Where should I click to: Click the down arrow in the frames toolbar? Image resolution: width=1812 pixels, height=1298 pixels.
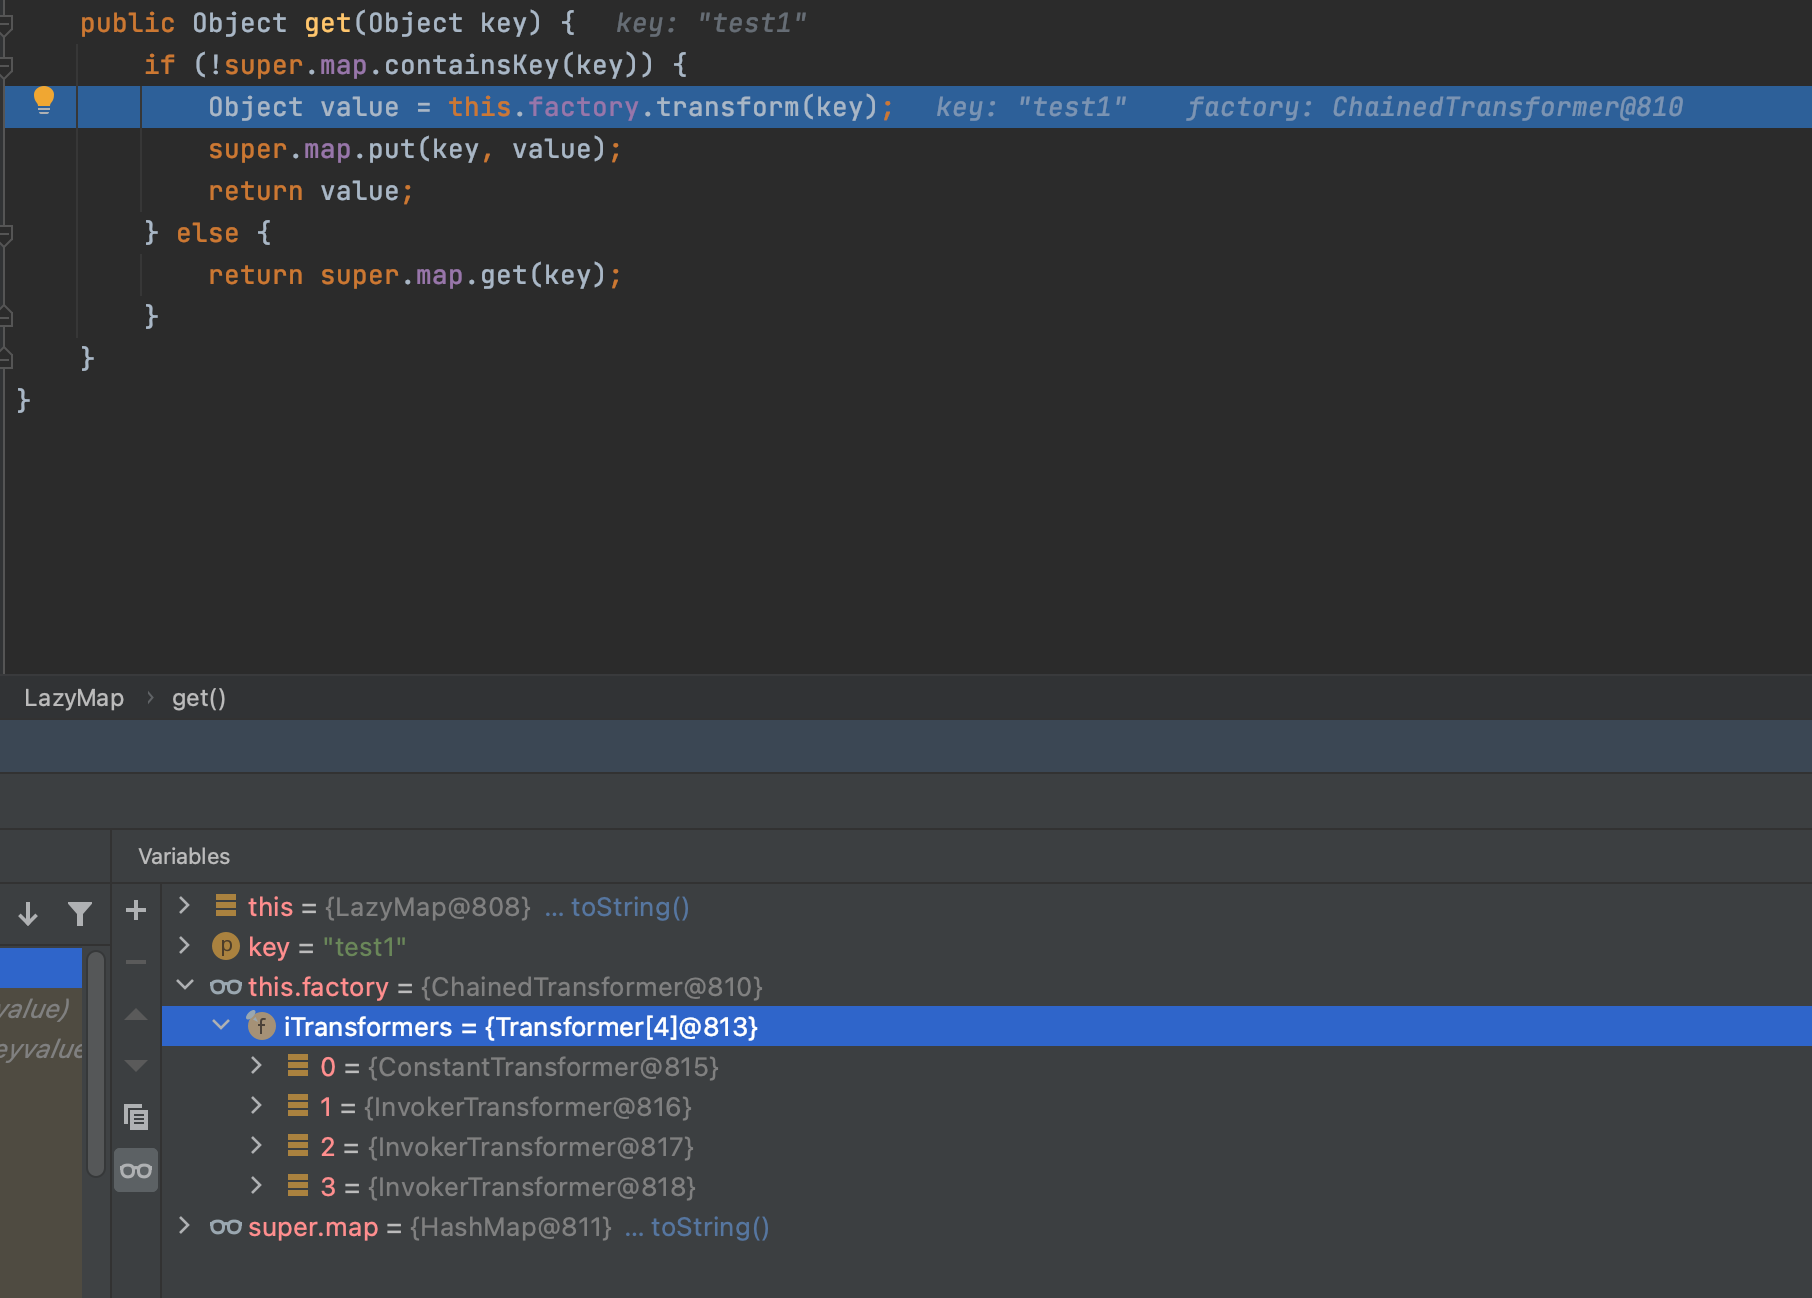28,913
